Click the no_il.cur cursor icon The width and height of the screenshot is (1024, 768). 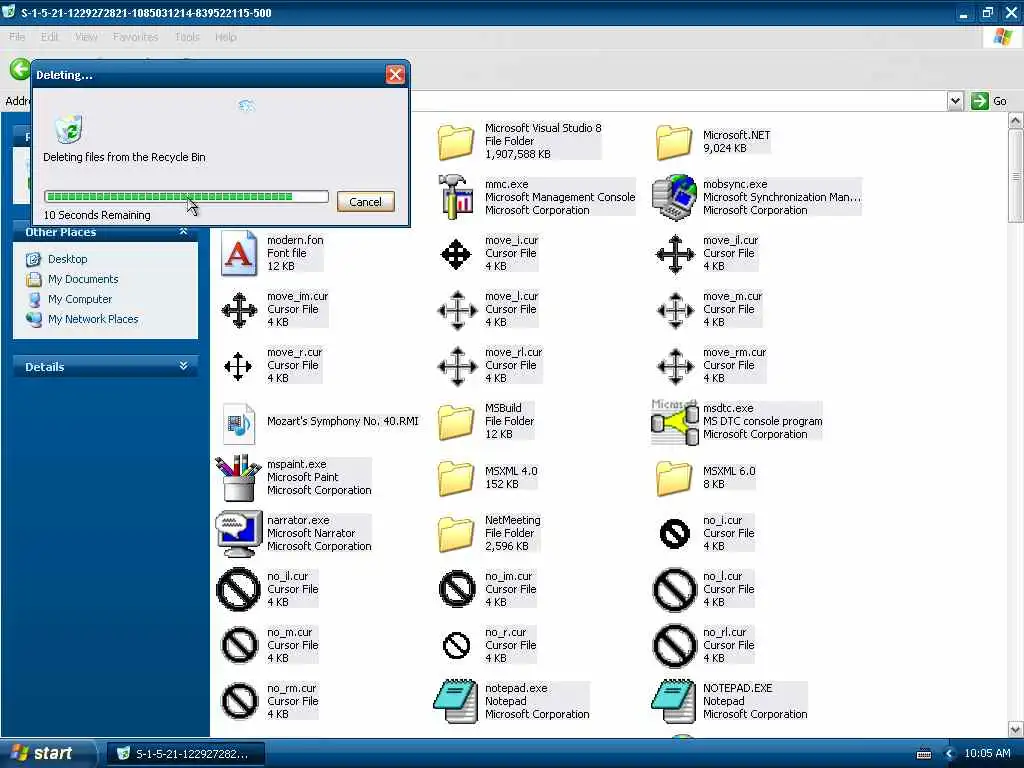point(238,589)
